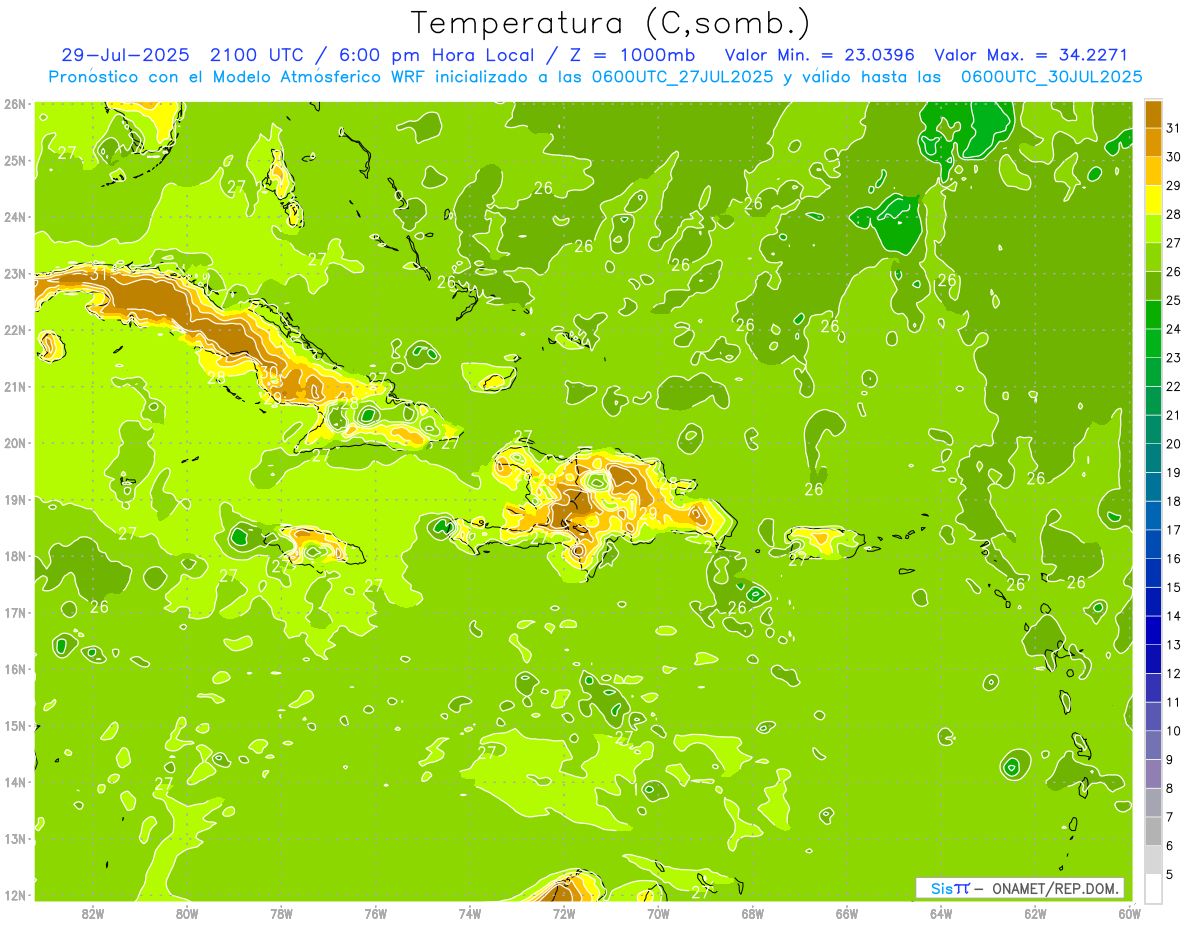Click the color scale label "20"
Image resolution: width=1200 pixels, height=927 pixels.
(1173, 444)
